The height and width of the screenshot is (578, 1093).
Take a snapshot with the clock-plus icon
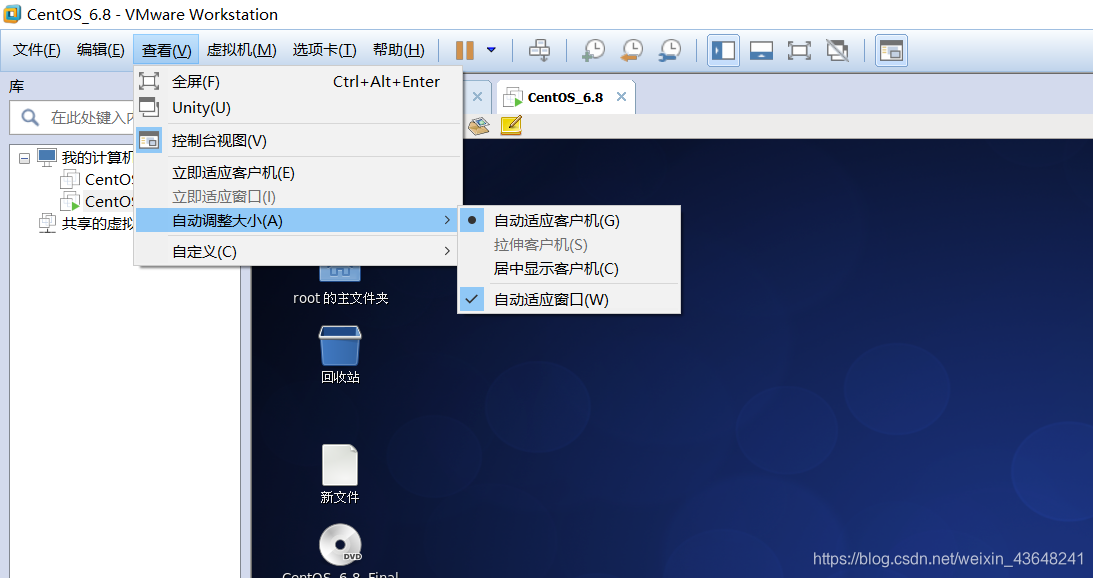pos(593,50)
